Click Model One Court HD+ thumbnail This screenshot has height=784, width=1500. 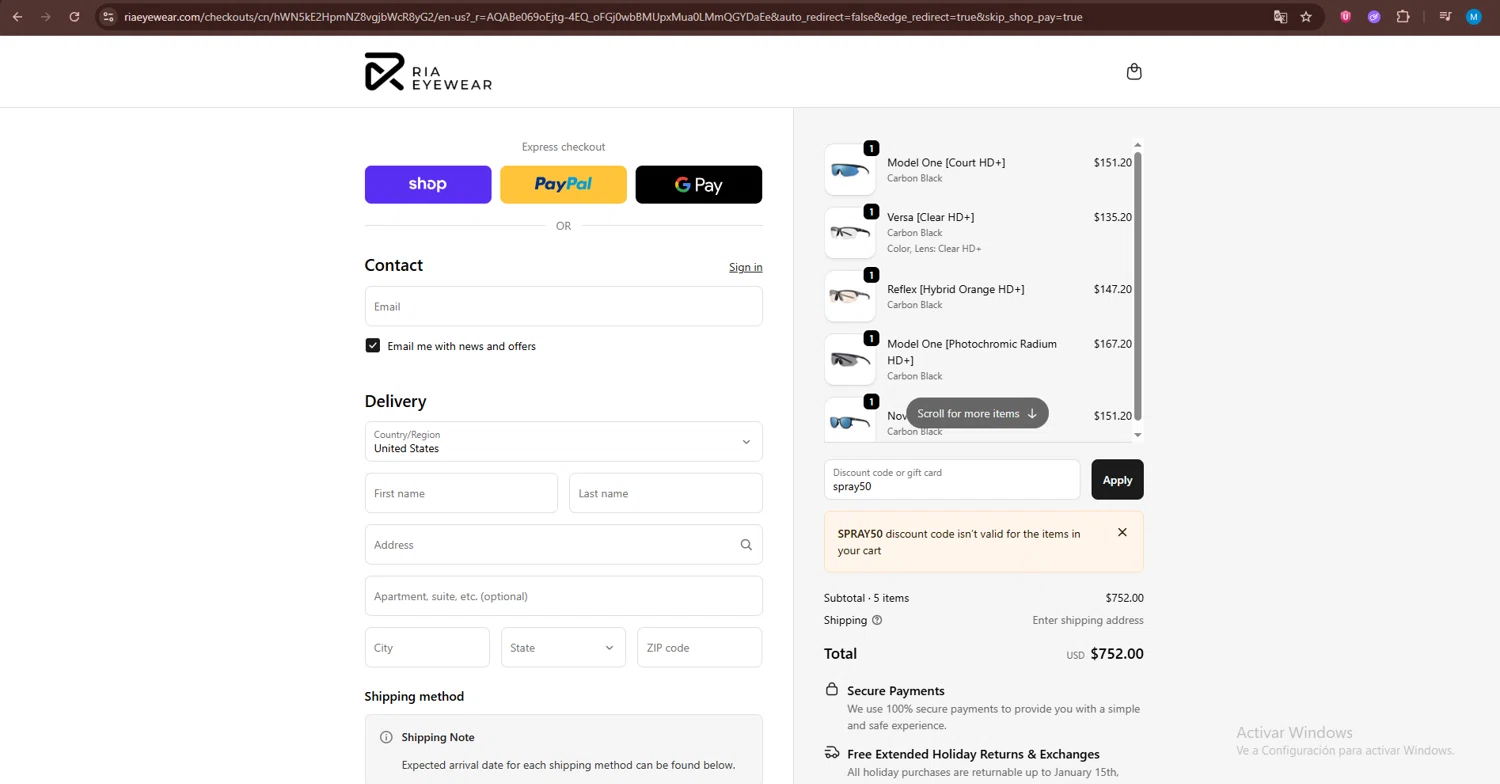click(850, 170)
